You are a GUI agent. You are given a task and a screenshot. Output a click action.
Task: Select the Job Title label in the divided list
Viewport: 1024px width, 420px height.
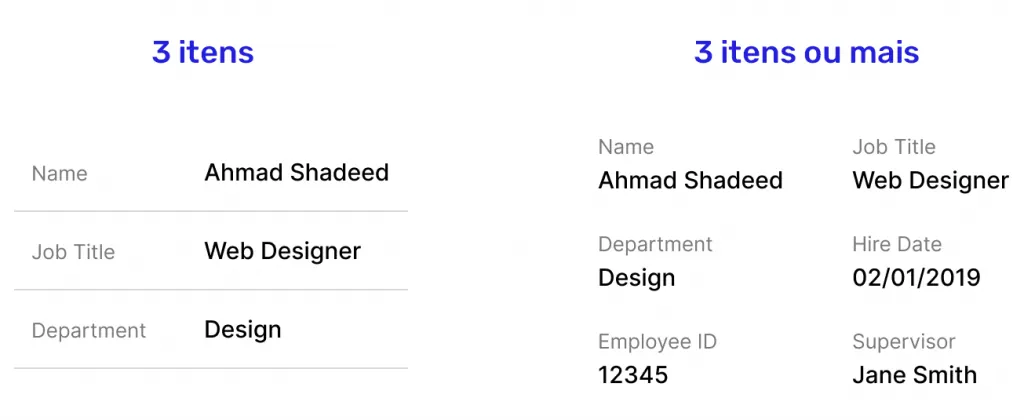click(x=73, y=252)
